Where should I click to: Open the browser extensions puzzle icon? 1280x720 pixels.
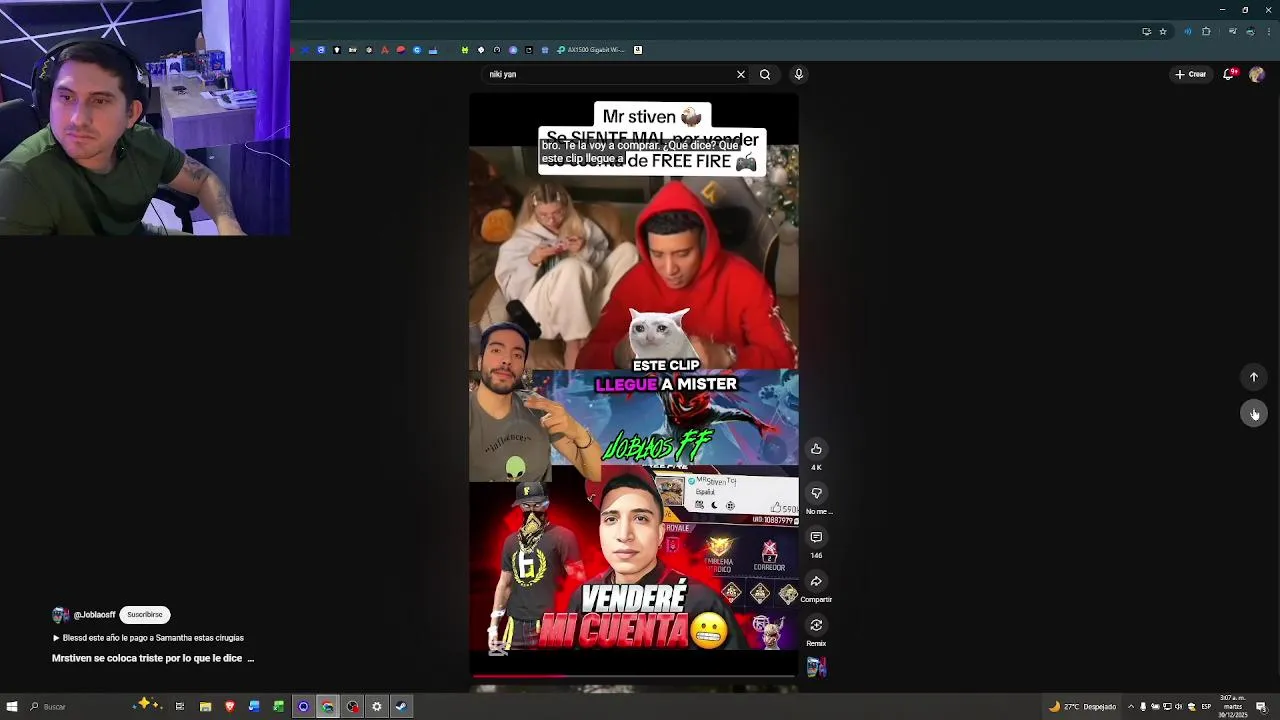[x=1206, y=31]
